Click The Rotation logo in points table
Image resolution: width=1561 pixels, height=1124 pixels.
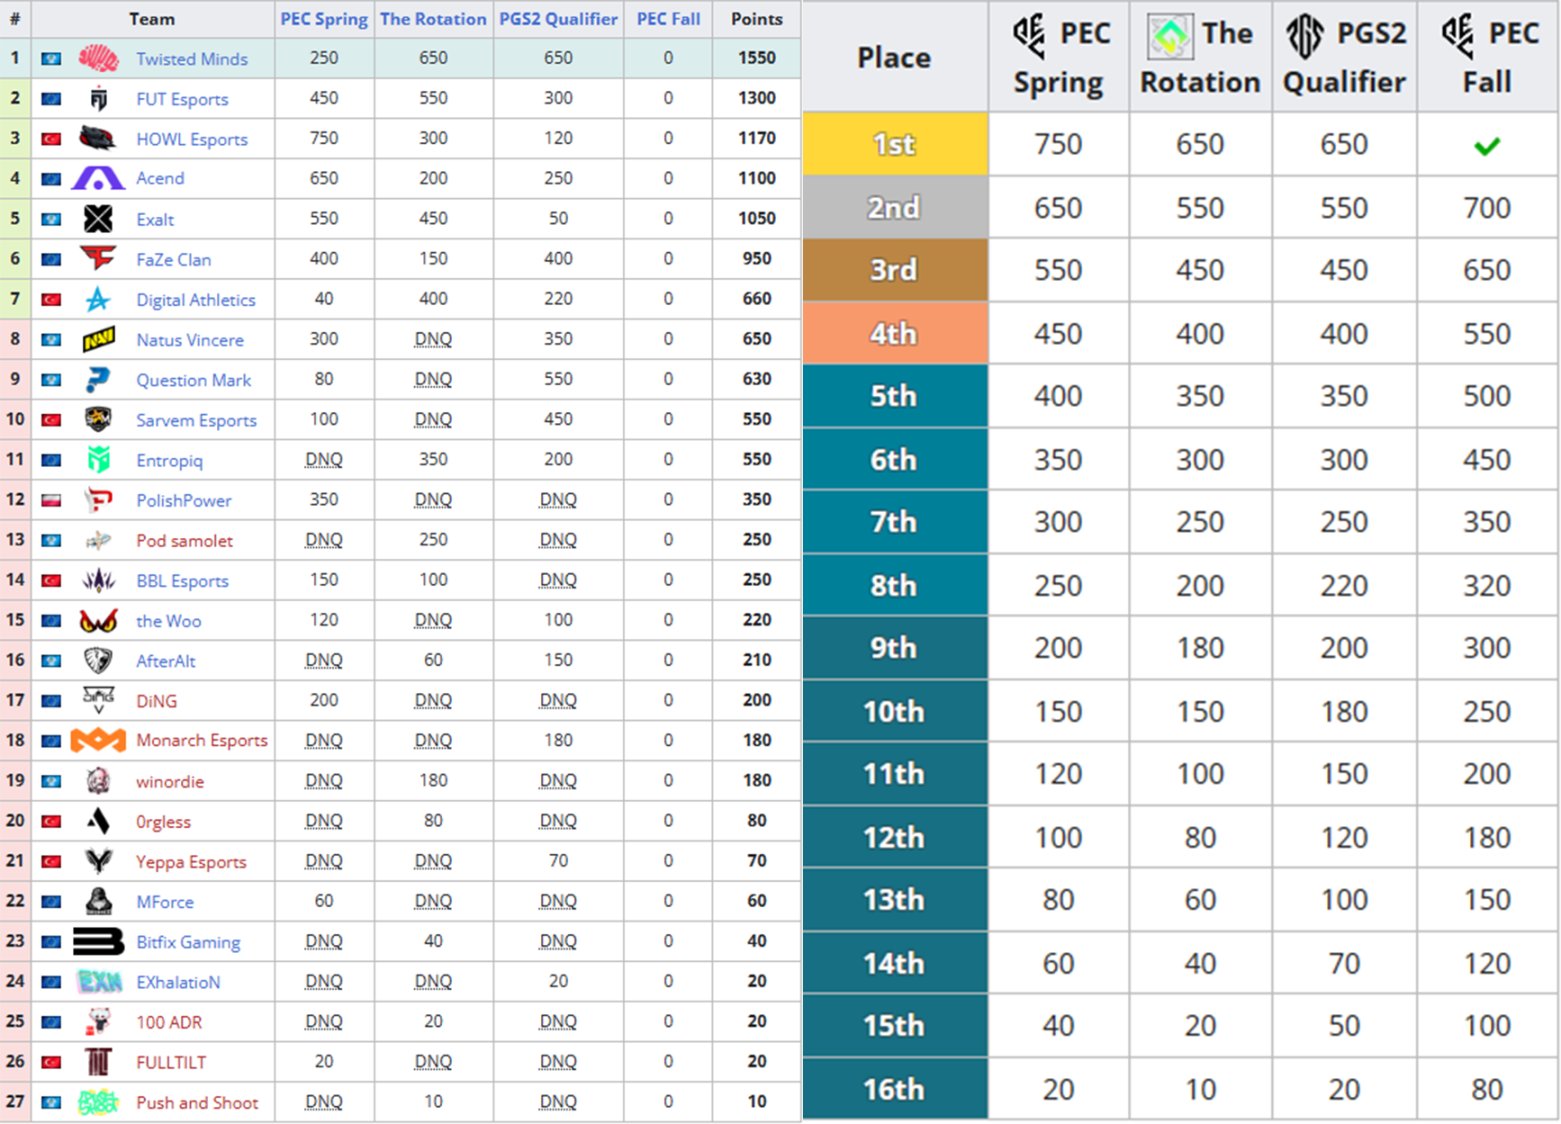(1169, 35)
